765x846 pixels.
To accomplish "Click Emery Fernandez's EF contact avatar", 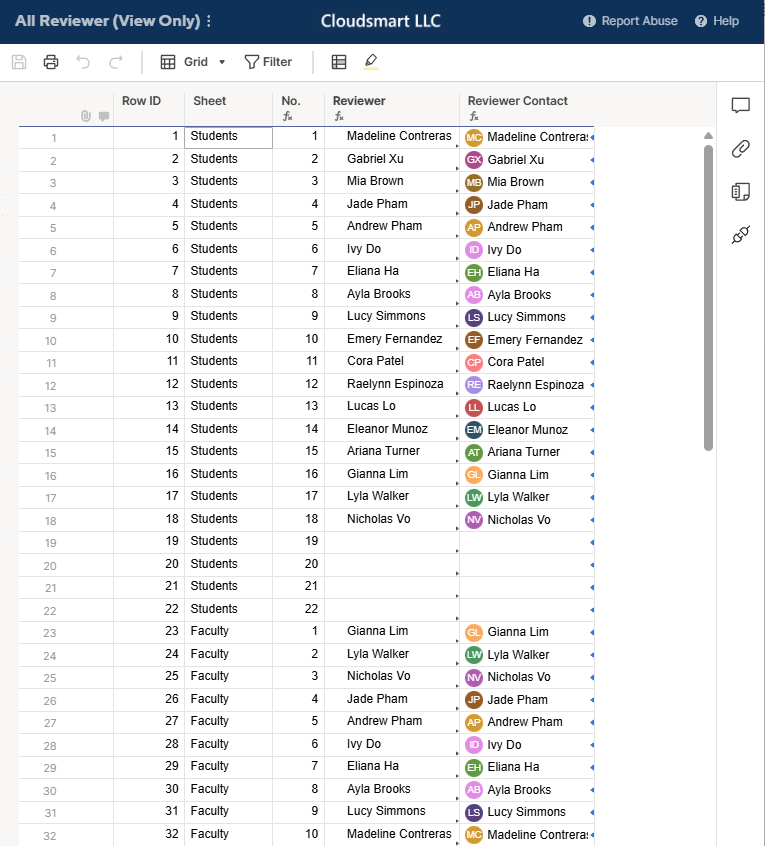I will tap(474, 340).
